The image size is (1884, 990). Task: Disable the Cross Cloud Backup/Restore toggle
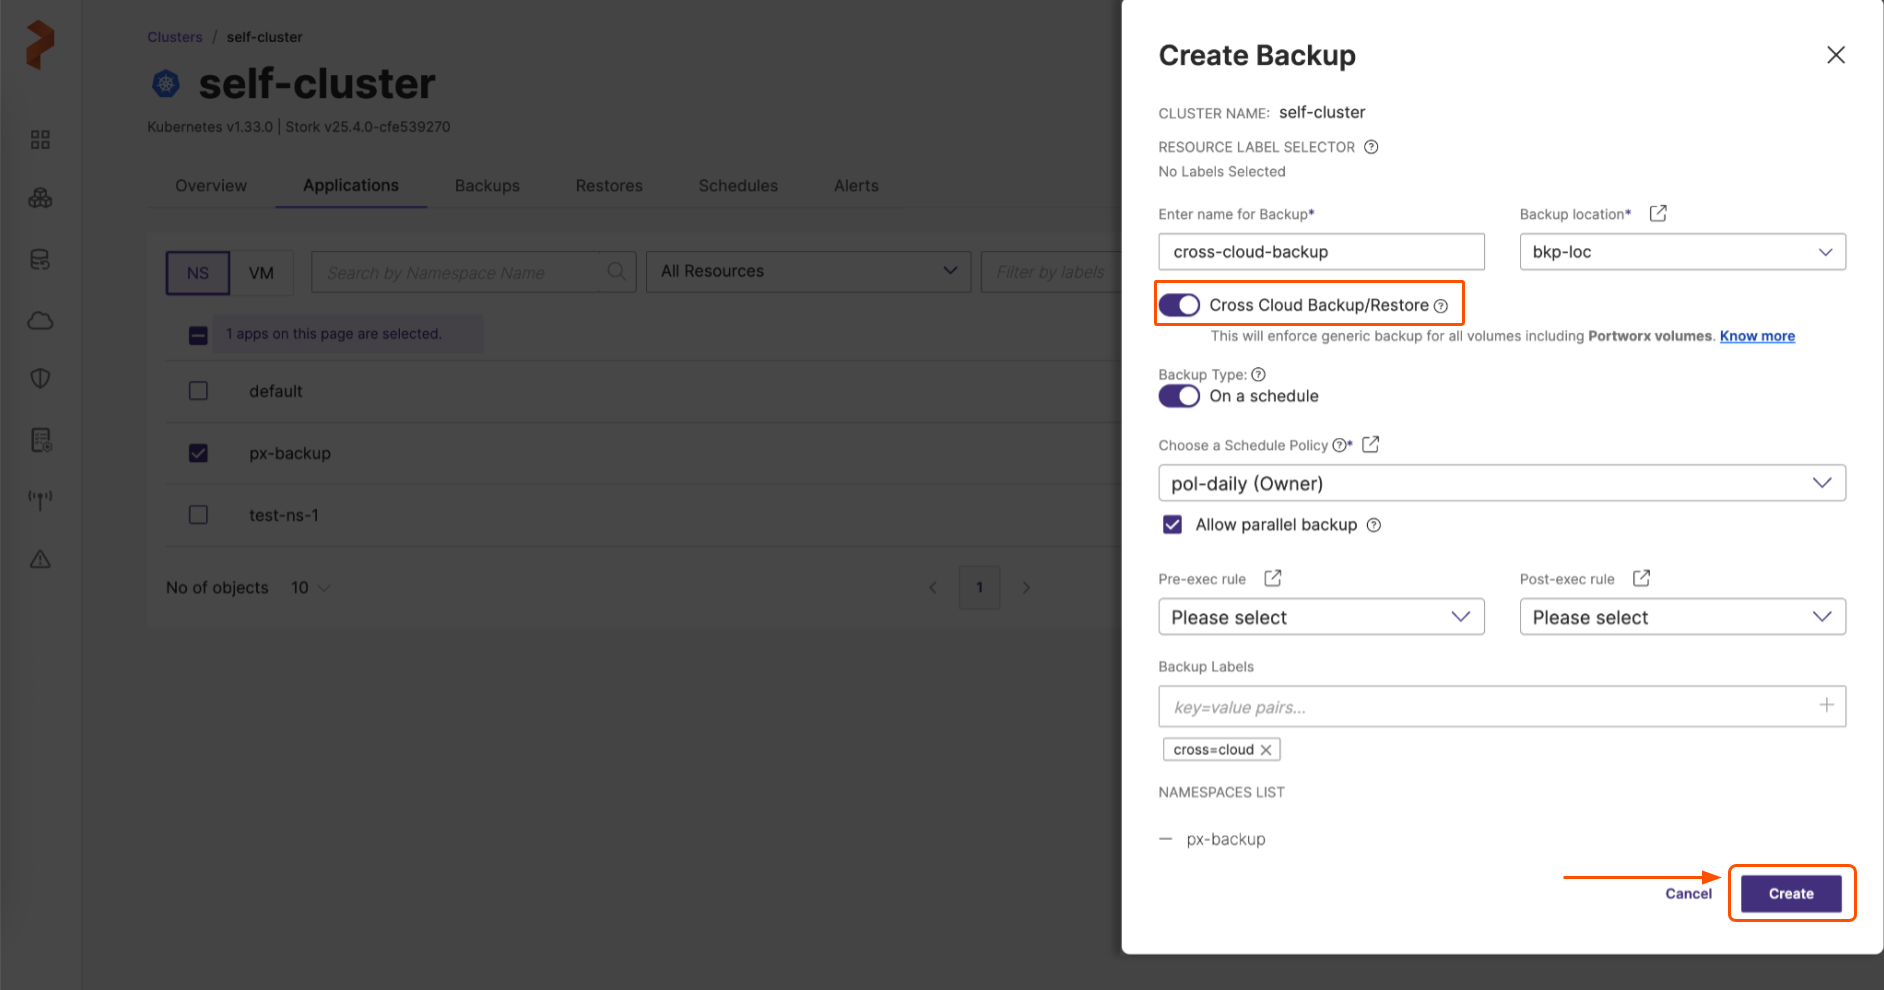(1179, 305)
